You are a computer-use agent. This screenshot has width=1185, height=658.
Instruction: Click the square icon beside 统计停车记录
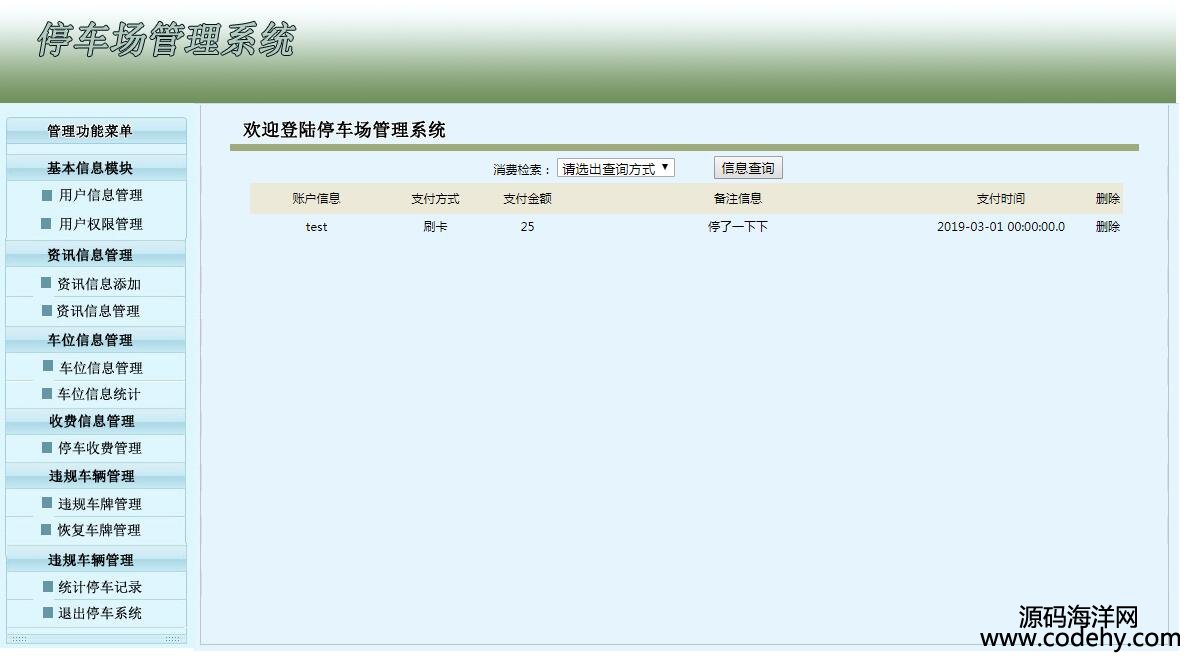click(x=47, y=587)
